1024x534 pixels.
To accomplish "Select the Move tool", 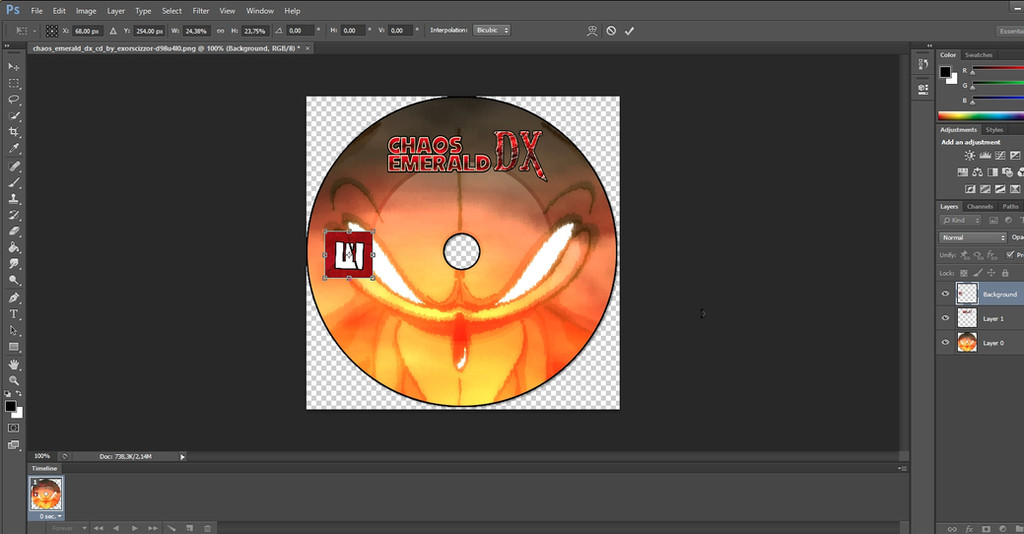I will click(x=14, y=67).
